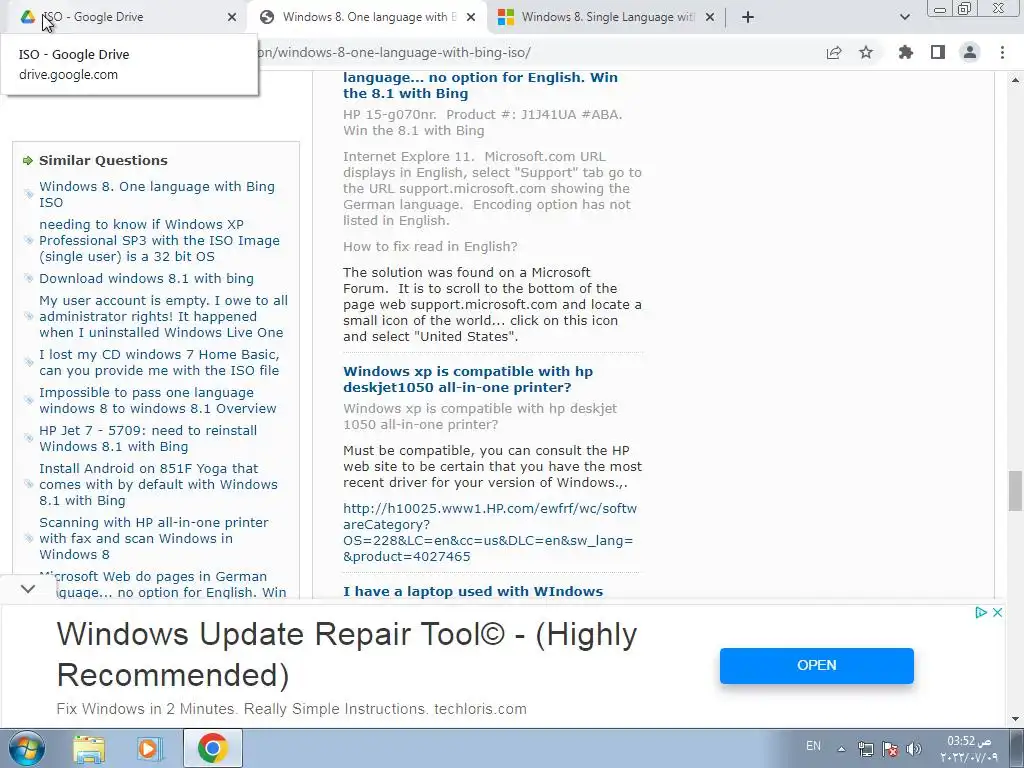Open the network tray icon
This screenshot has height=768, width=1024.
[865, 749]
